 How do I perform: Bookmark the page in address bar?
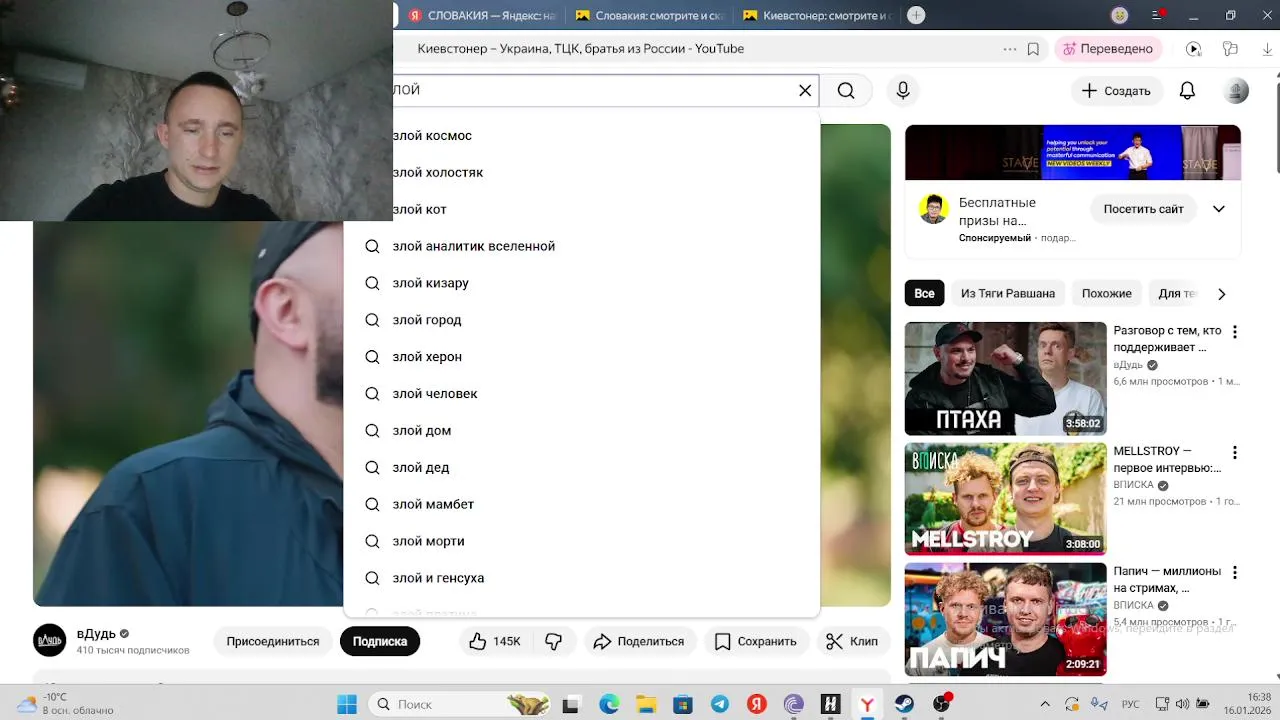tap(1033, 48)
